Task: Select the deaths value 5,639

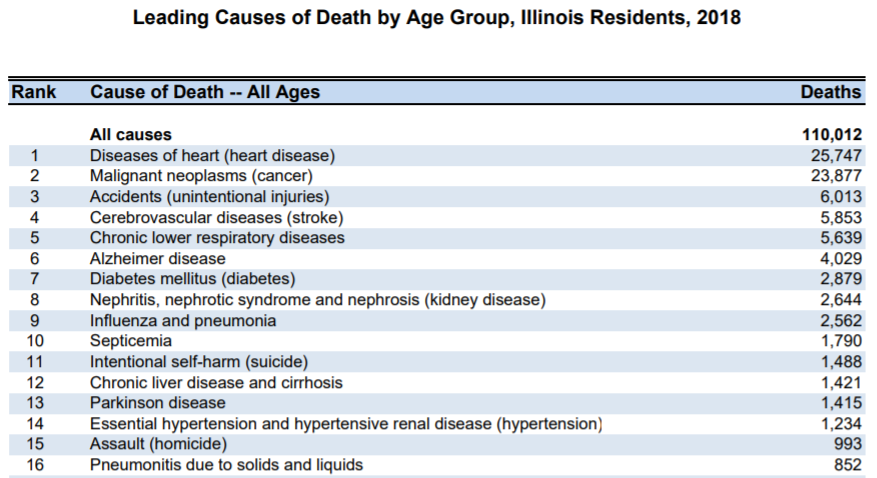Action: coord(841,238)
